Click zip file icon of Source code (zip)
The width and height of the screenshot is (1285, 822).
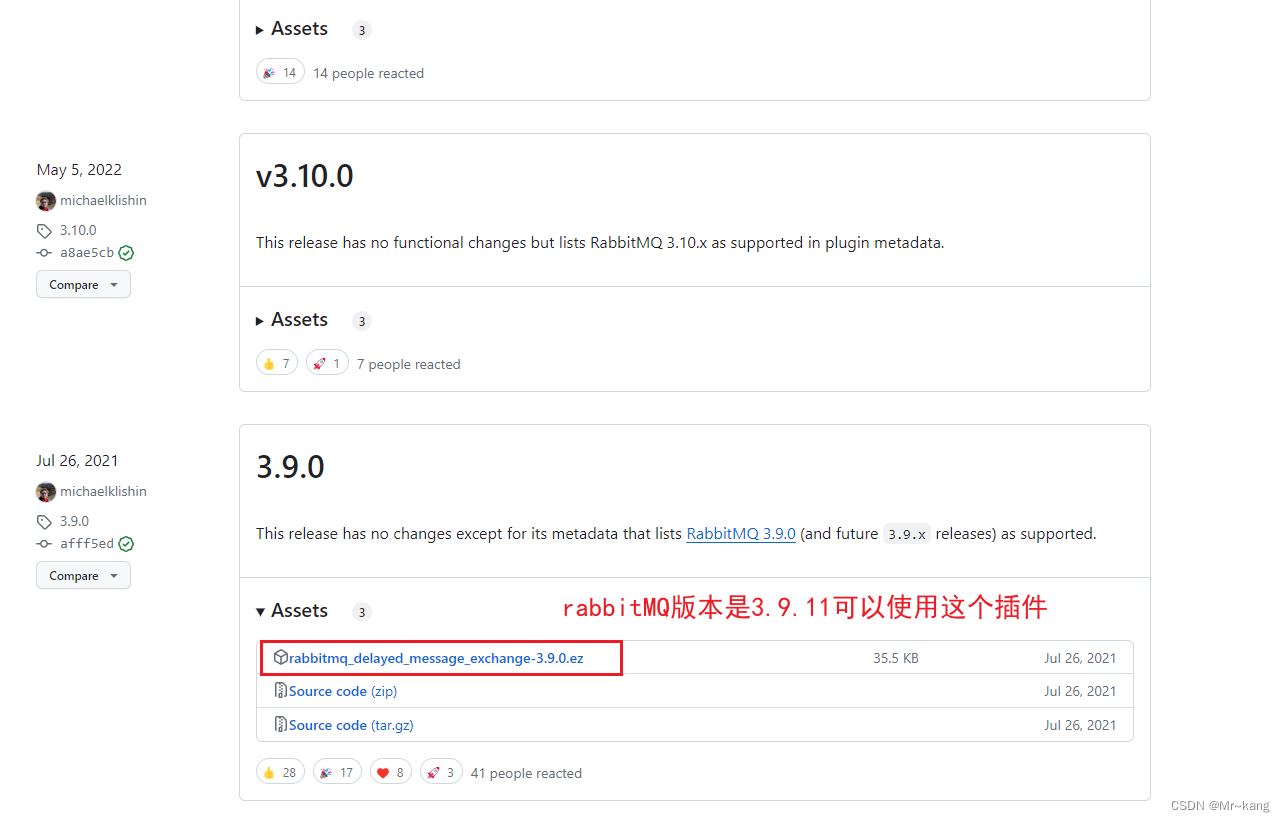[281, 691]
